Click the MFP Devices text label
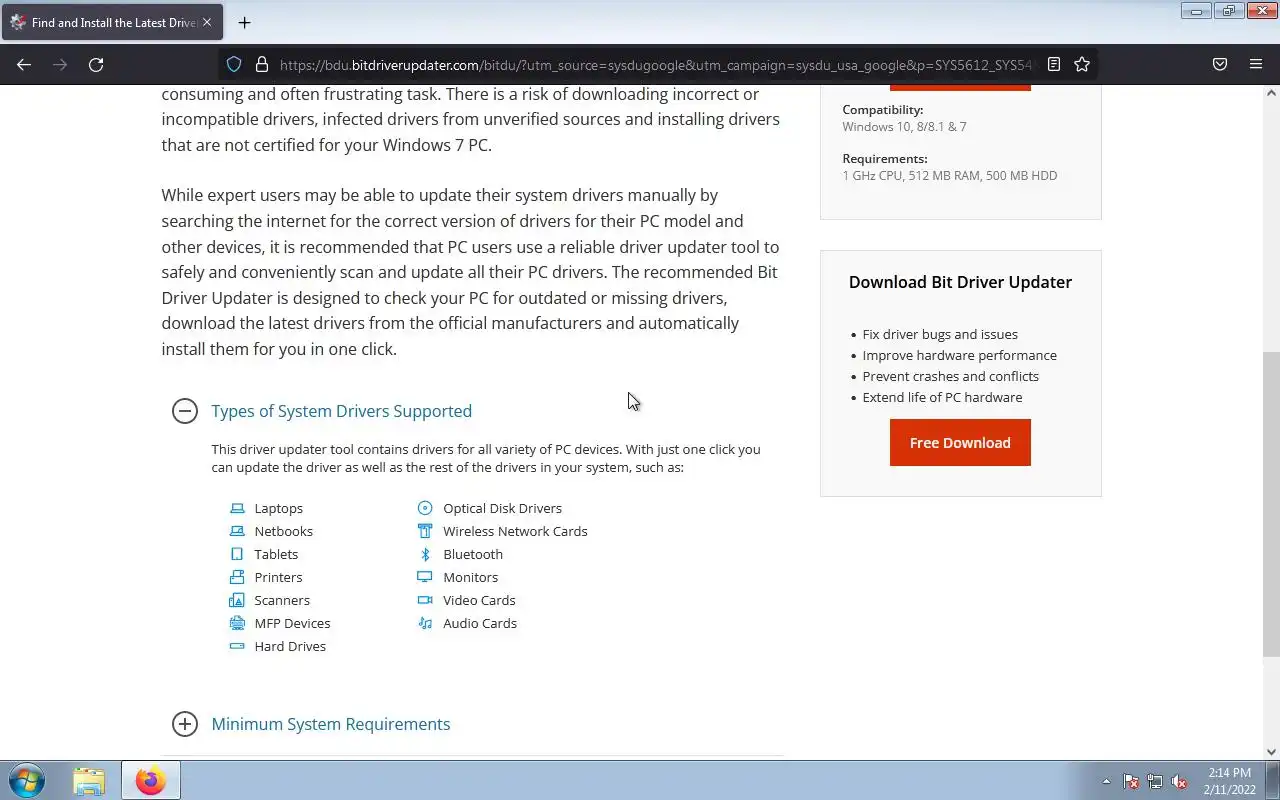Image resolution: width=1280 pixels, height=800 pixels. click(x=292, y=623)
